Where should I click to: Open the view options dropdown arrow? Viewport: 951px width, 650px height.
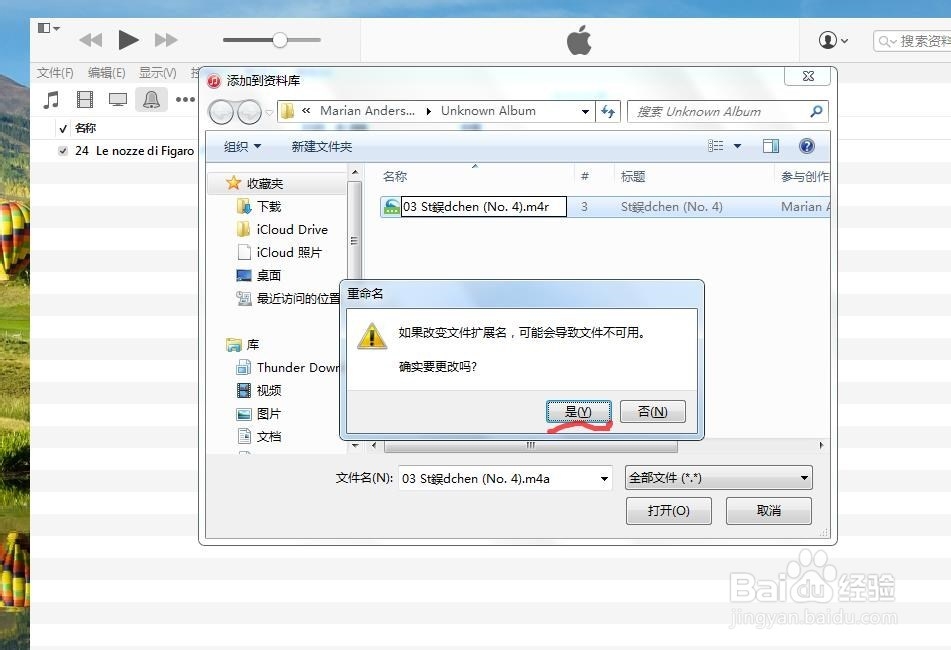tap(736, 145)
